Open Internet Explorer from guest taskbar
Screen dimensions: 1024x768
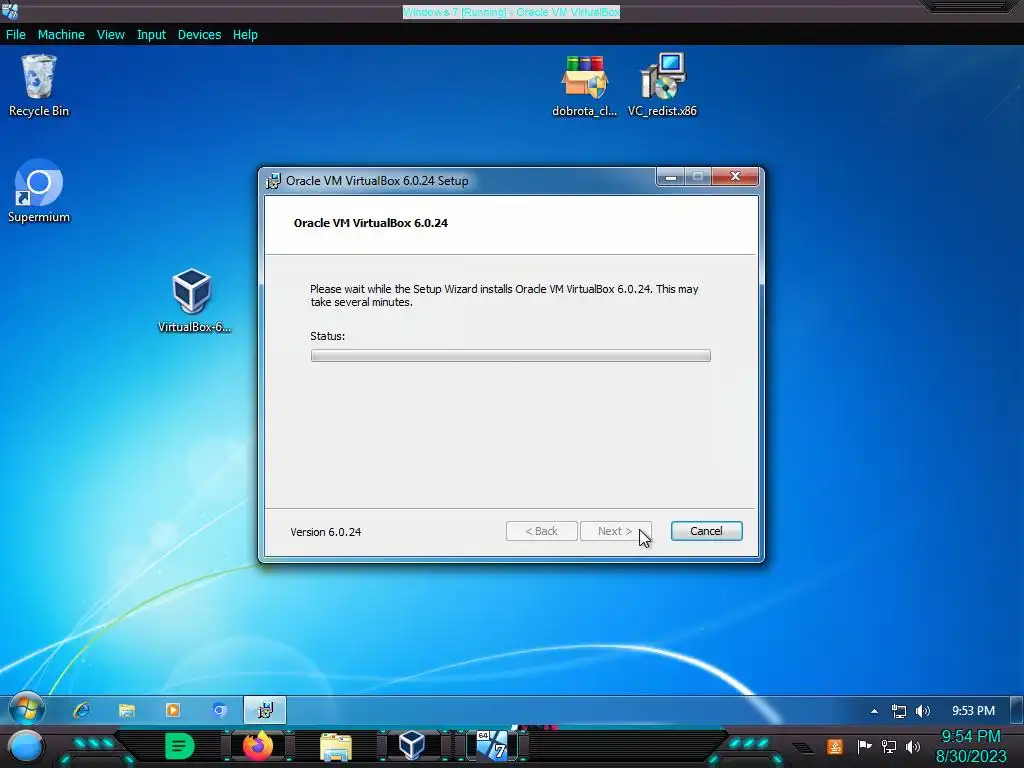click(82, 710)
